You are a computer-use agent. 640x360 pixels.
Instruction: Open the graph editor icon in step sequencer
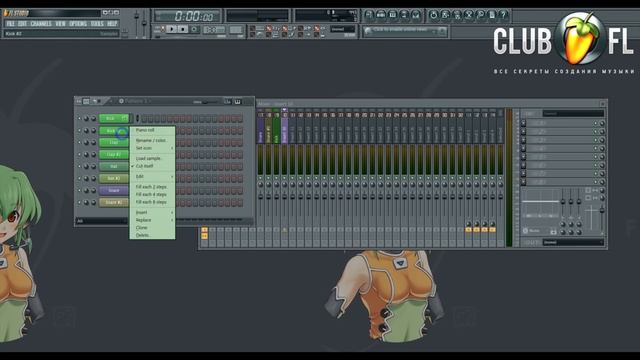[228, 102]
